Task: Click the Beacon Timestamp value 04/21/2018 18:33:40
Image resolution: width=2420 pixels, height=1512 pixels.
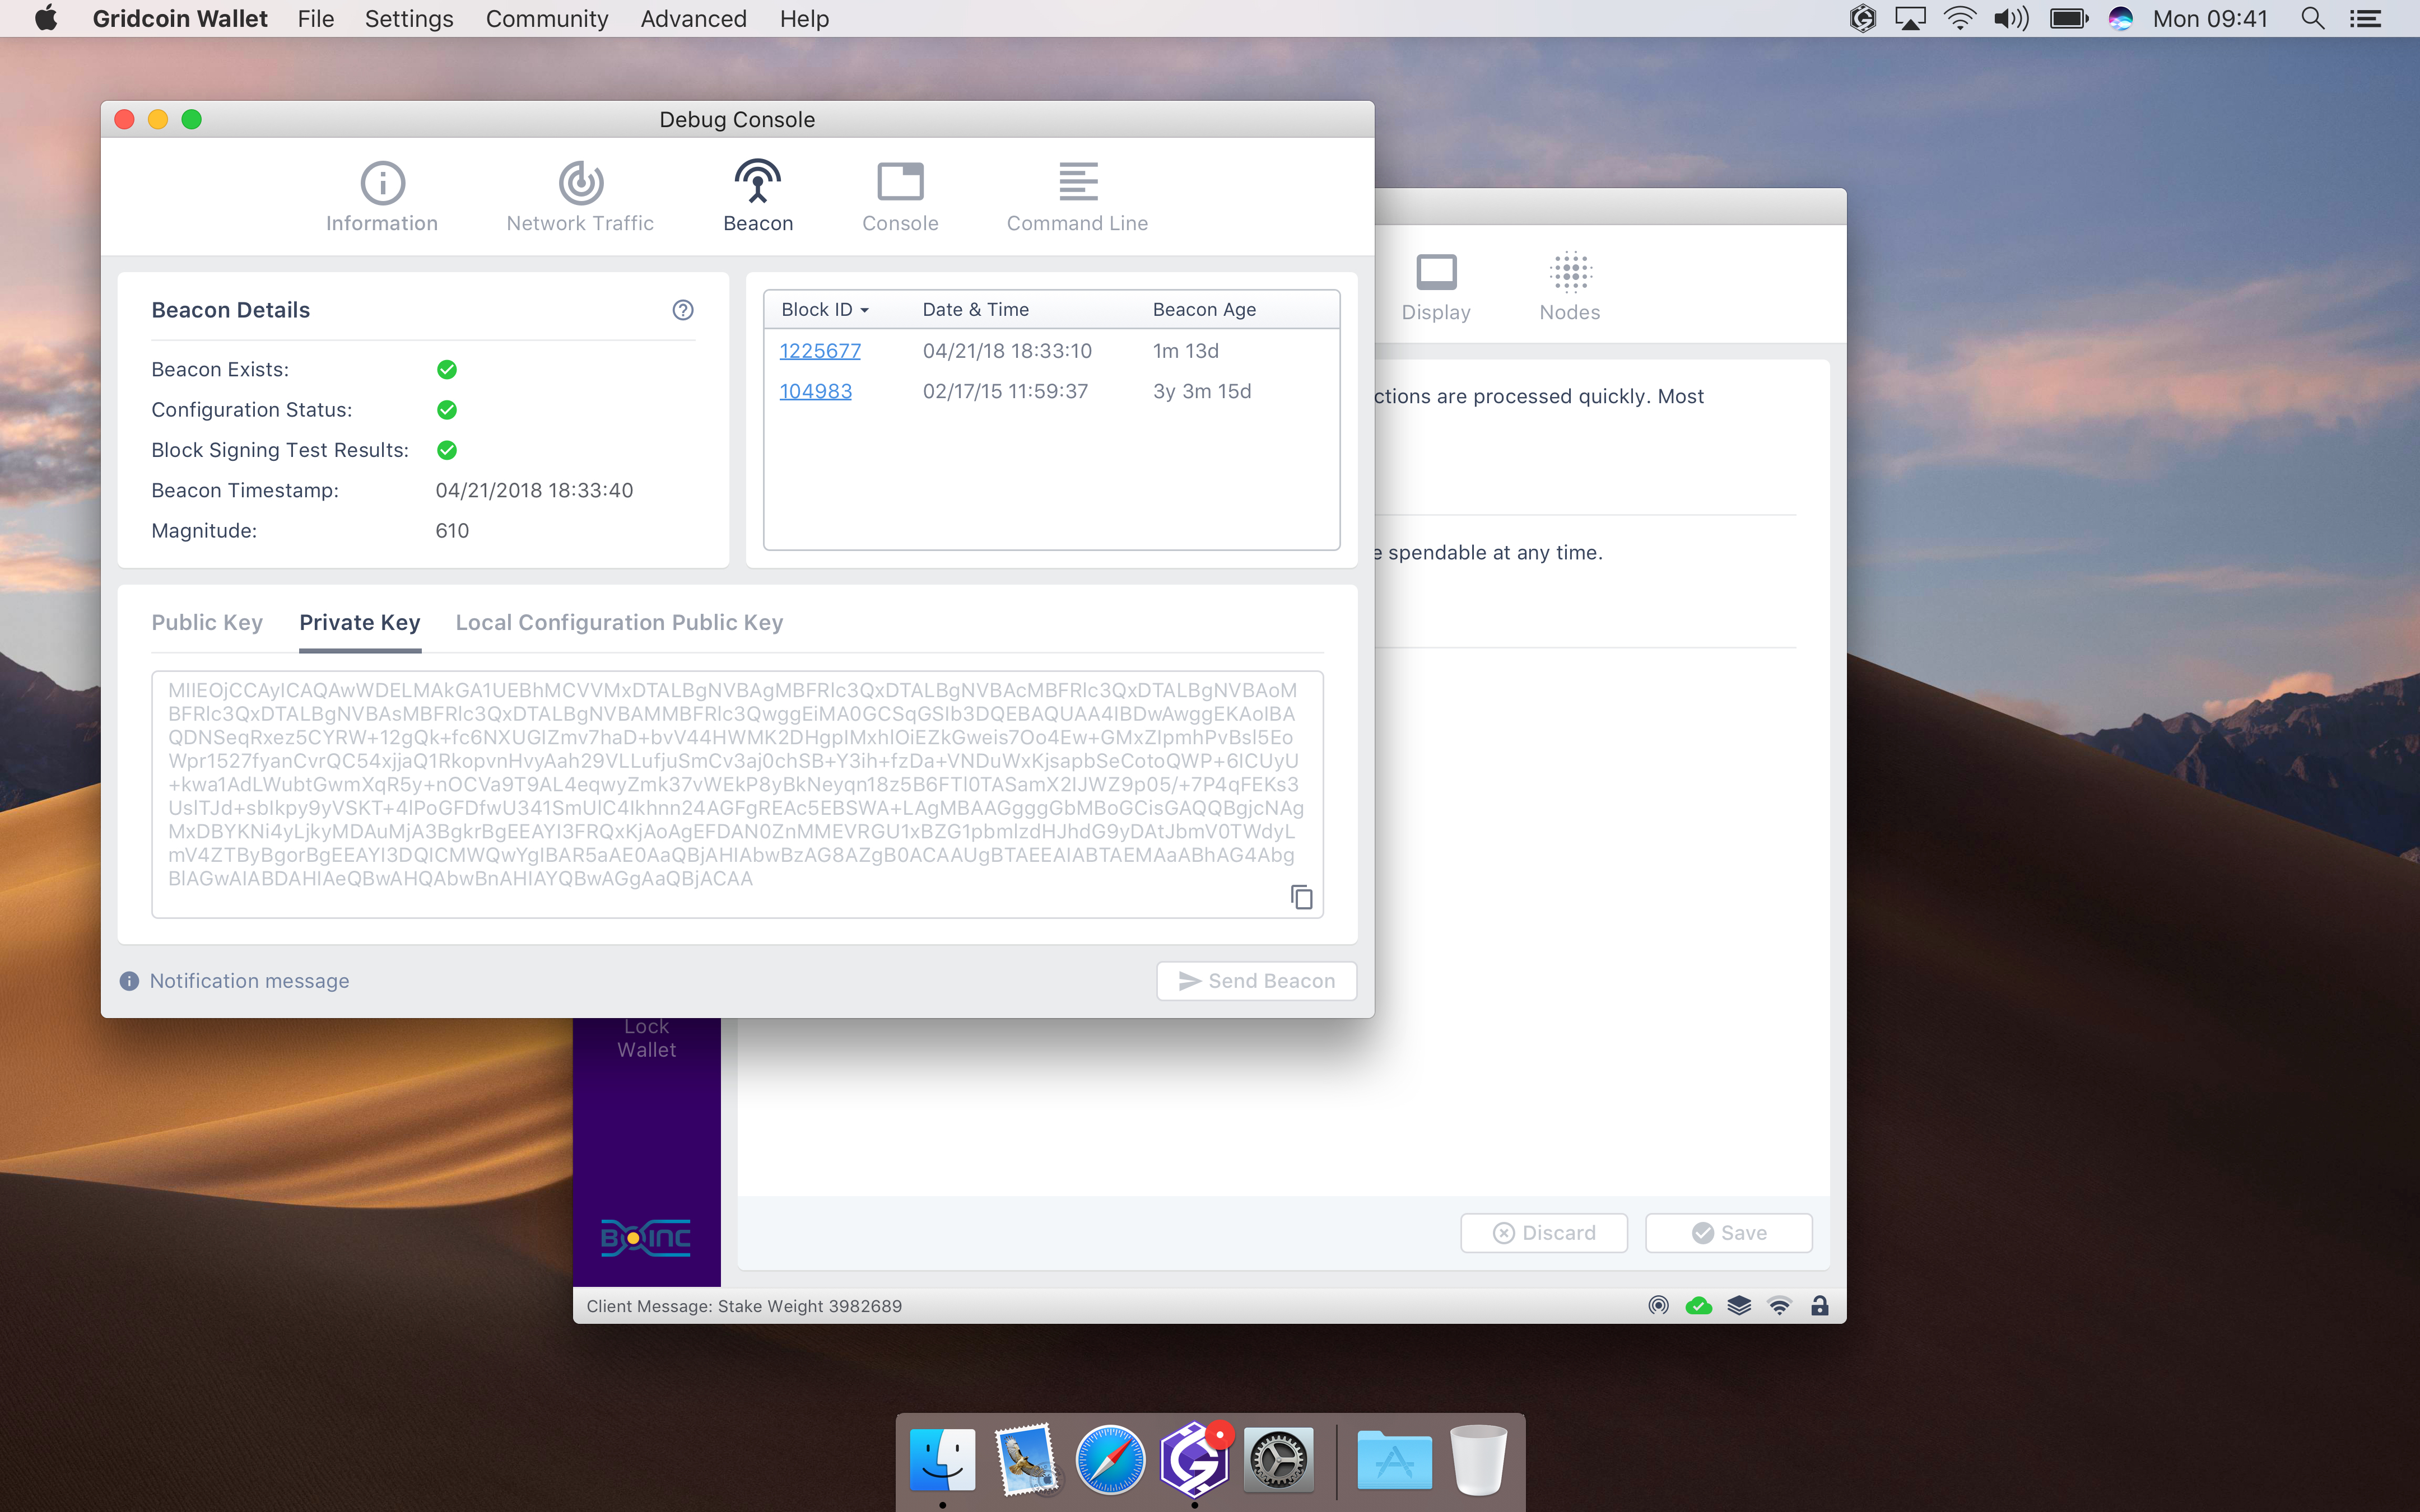Action: pos(534,491)
